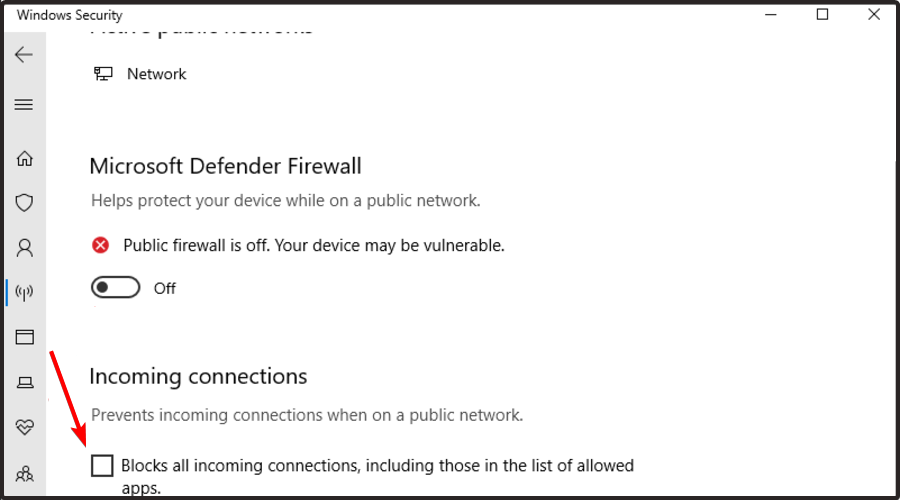Open Device security laptop icon
The width and height of the screenshot is (900, 500).
point(24,382)
